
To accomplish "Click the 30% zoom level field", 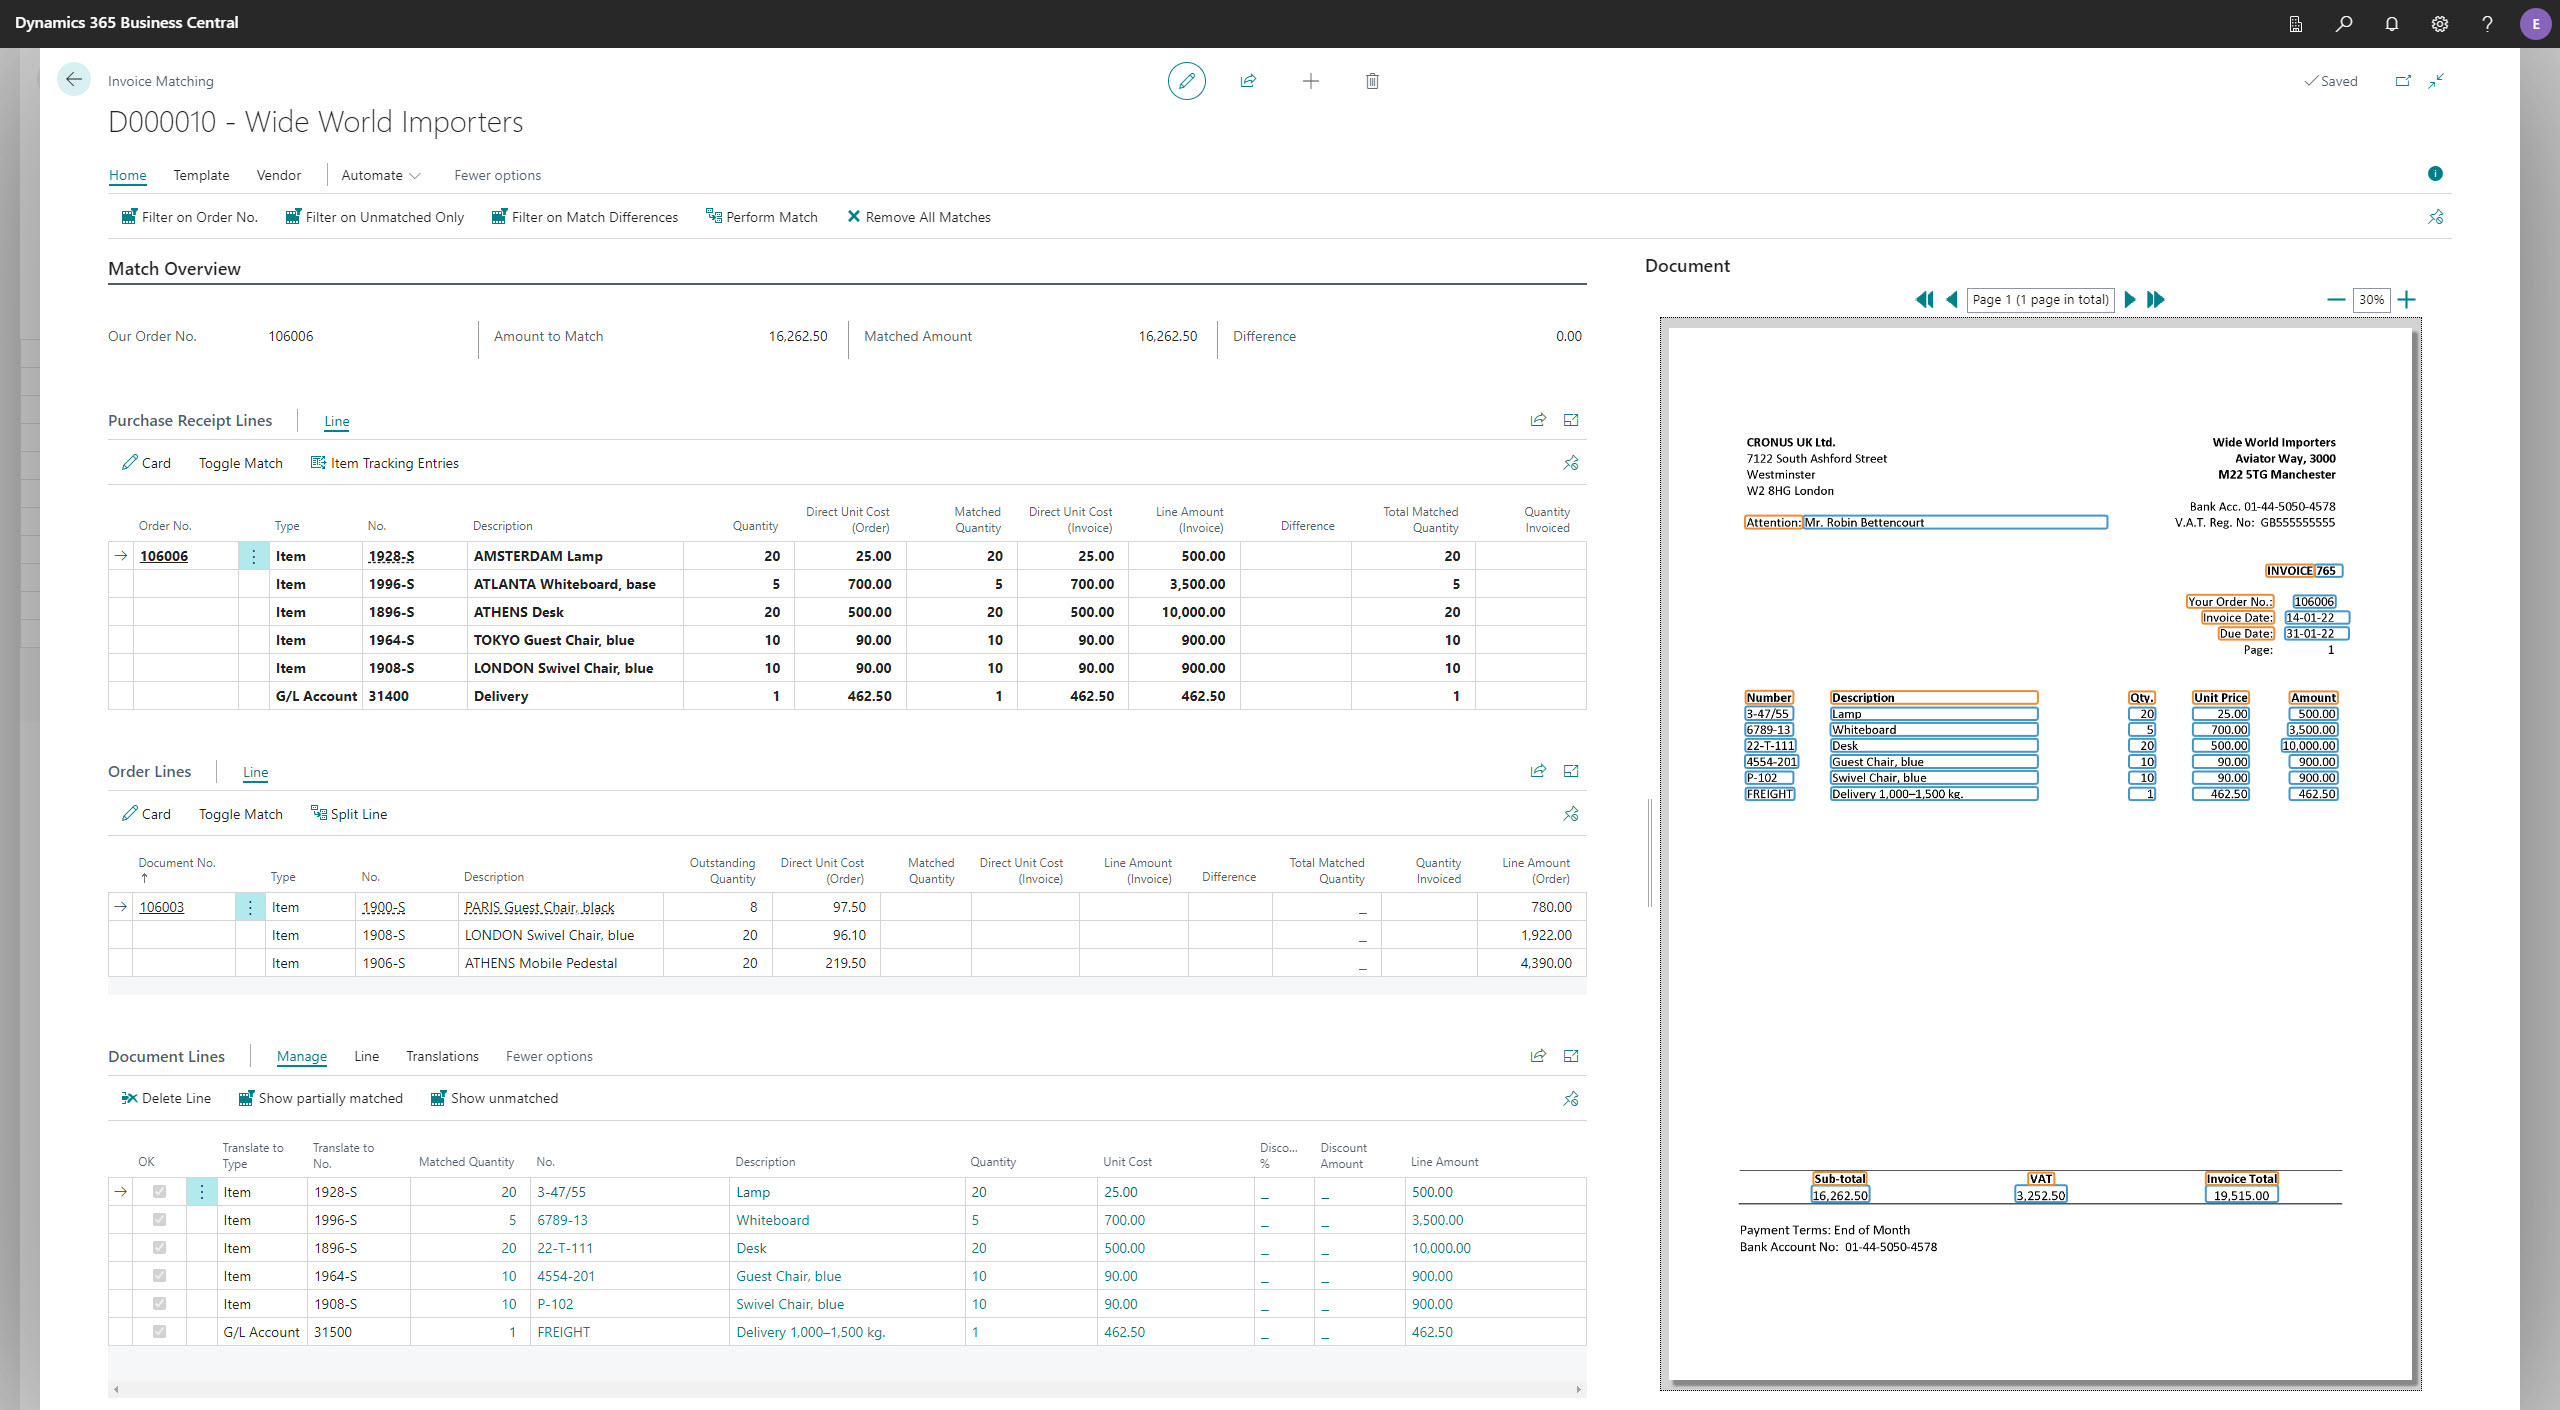I will tap(2371, 299).
